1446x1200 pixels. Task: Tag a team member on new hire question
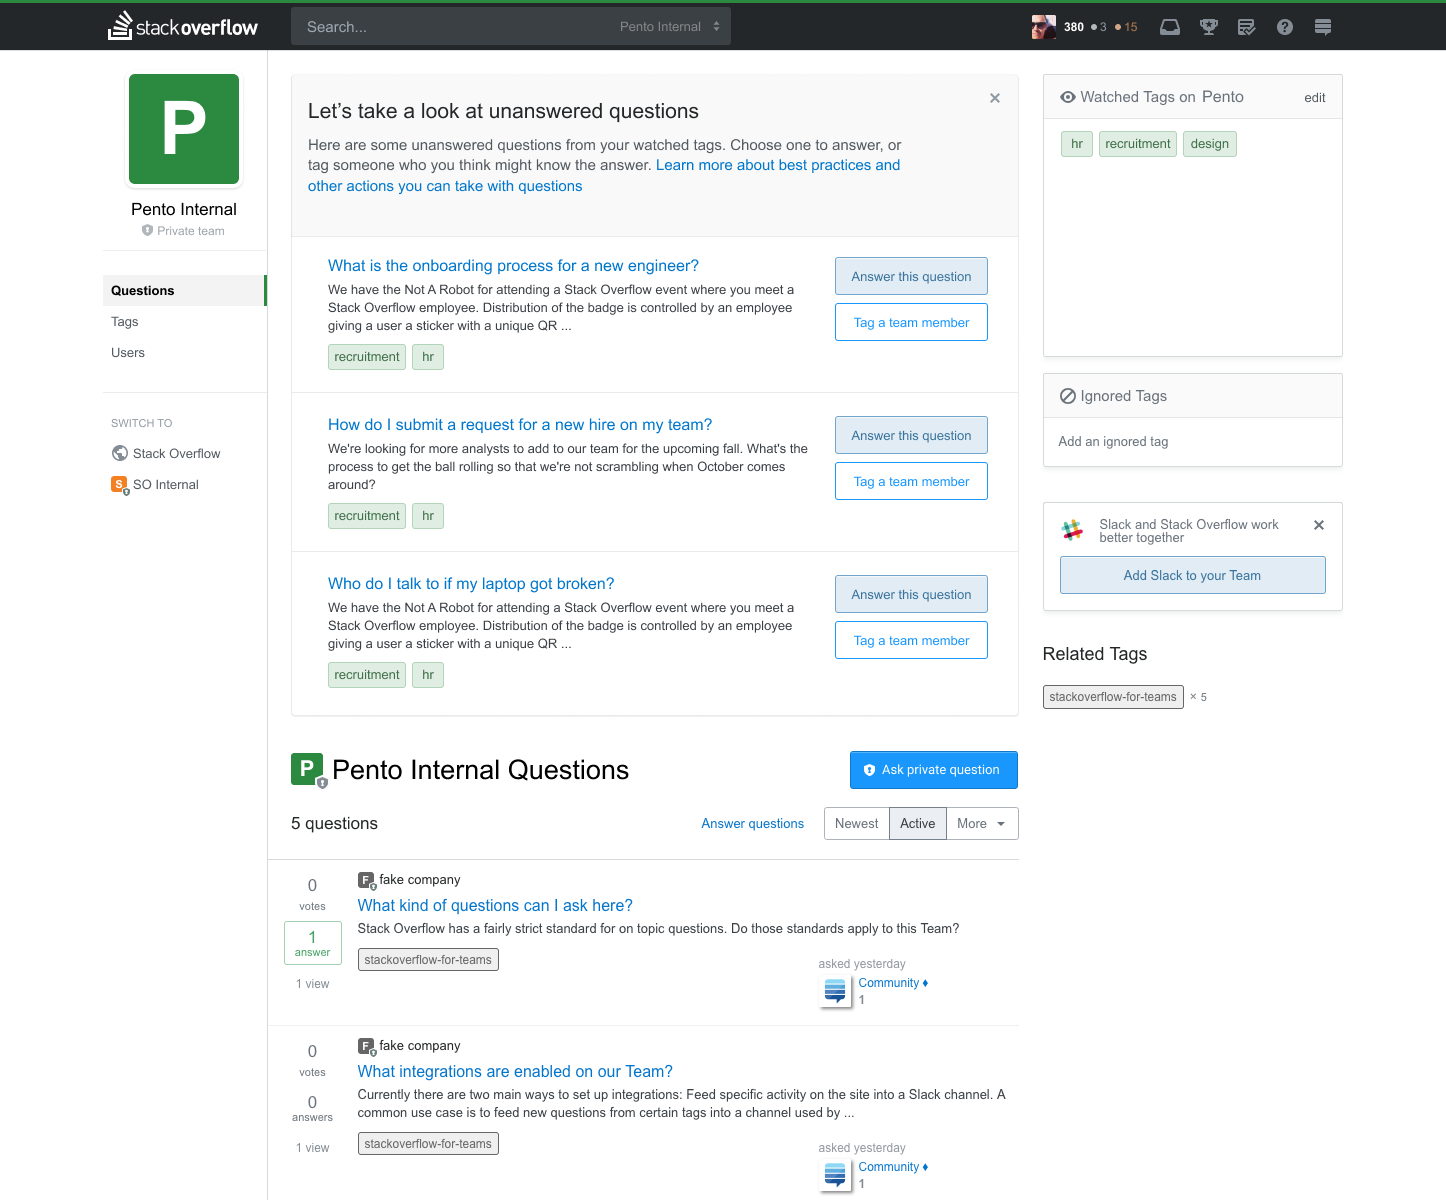(911, 482)
